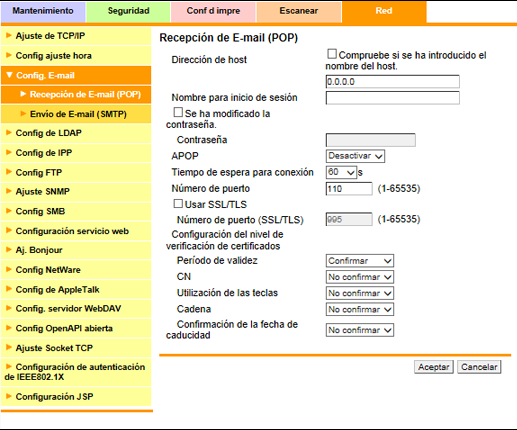Focus the Nombre para inicio de sesión field

(x=393, y=98)
